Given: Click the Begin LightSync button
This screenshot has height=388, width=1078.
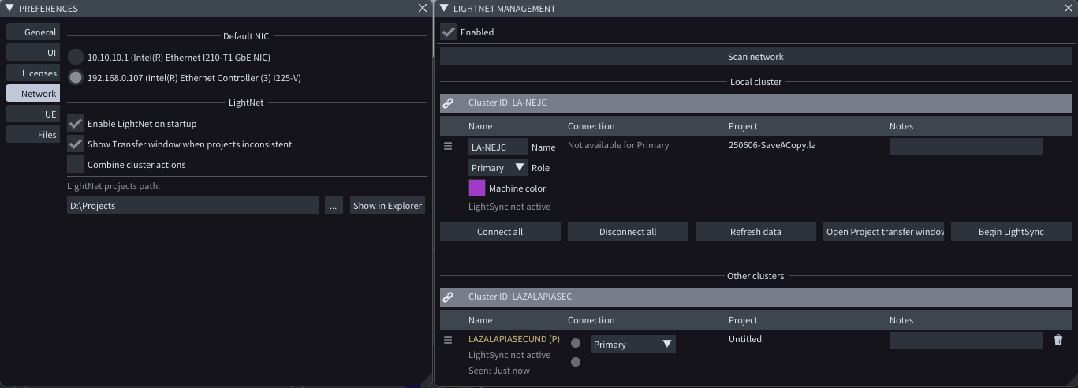Looking at the screenshot, I should tap(1011, 232).
